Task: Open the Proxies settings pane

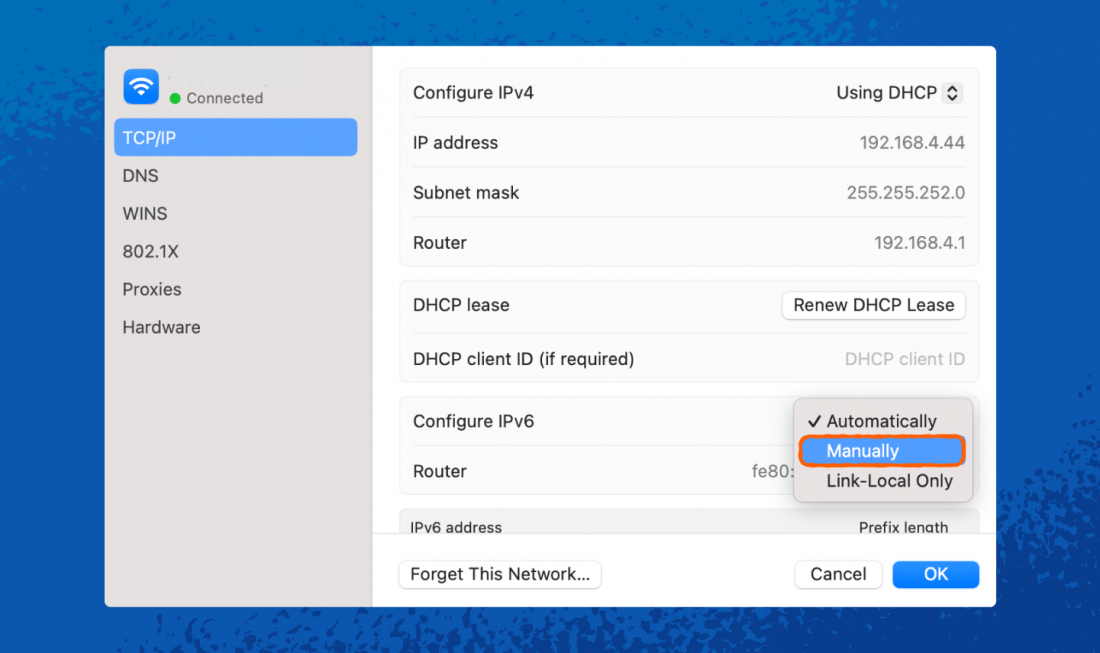Action: [x=152, y=289]
